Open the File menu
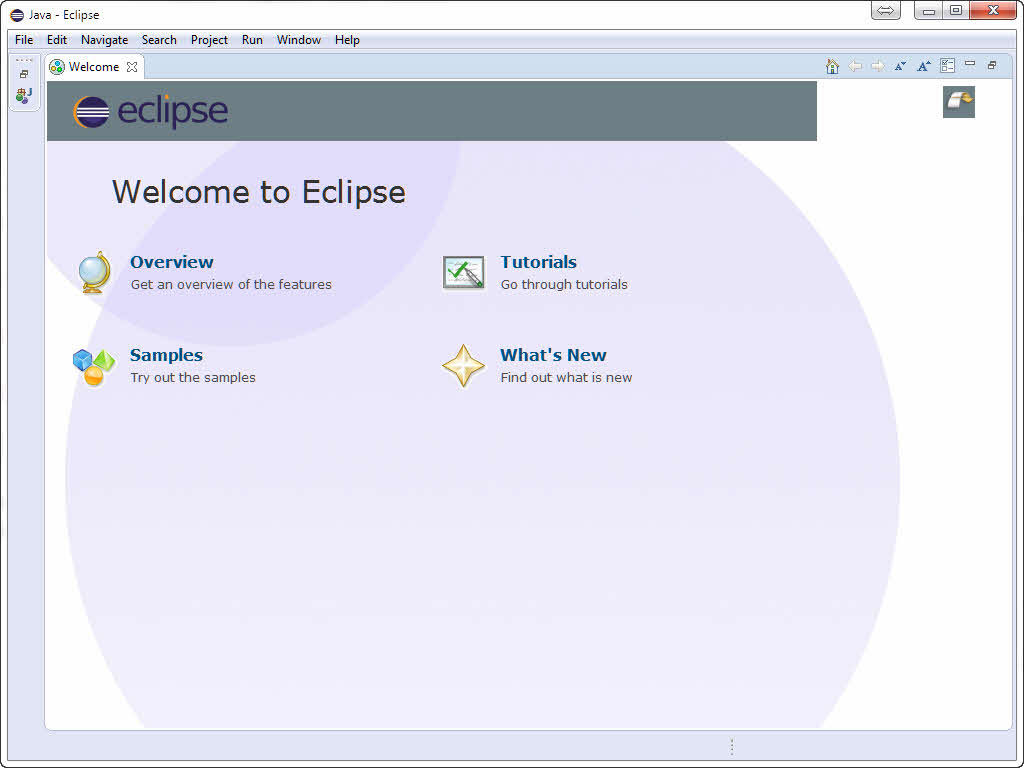The width and height of the screenshot is (1024, 768). coord(24,40)
